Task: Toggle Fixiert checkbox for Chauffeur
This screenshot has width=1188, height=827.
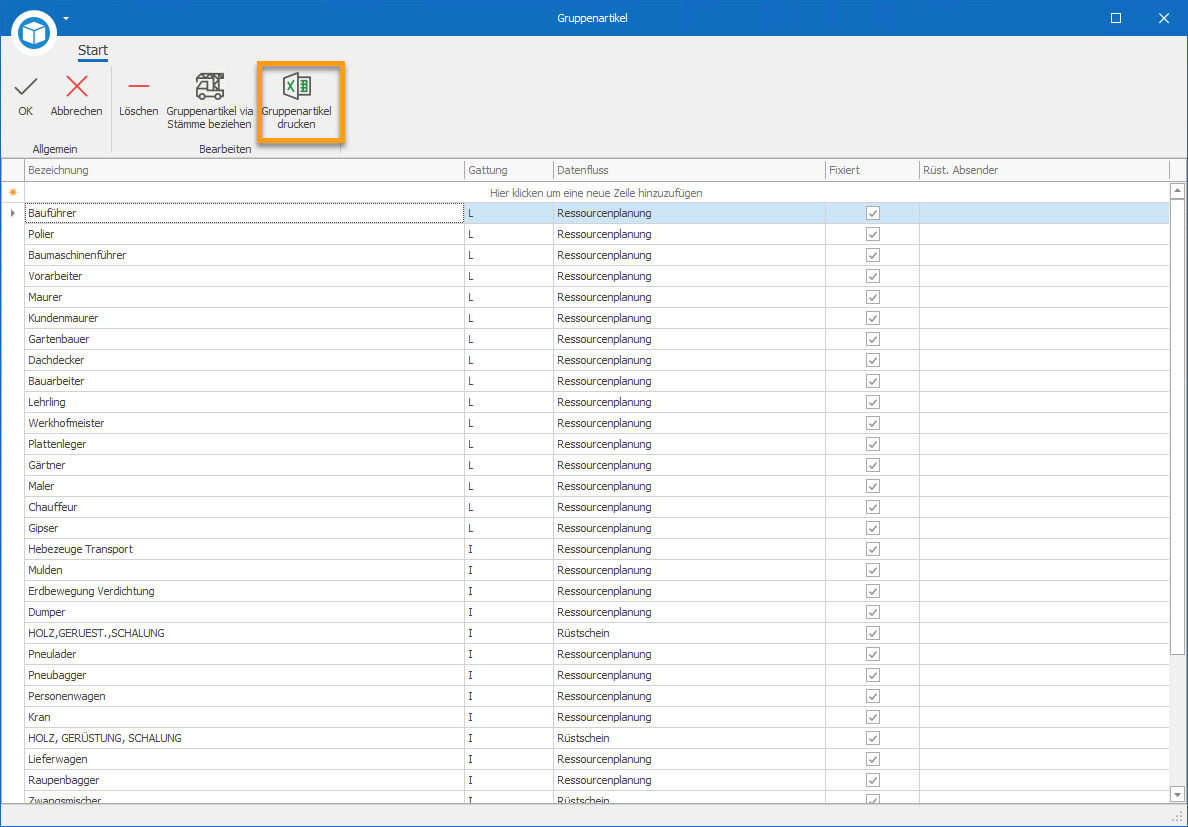Action: (x=873, y=507)
